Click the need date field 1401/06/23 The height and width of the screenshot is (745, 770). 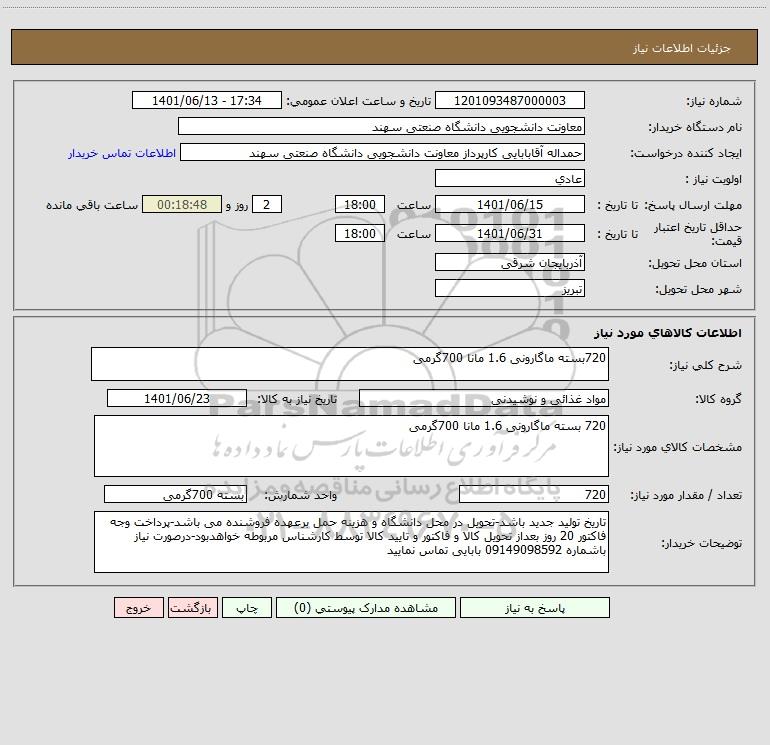tap(177, 398)
